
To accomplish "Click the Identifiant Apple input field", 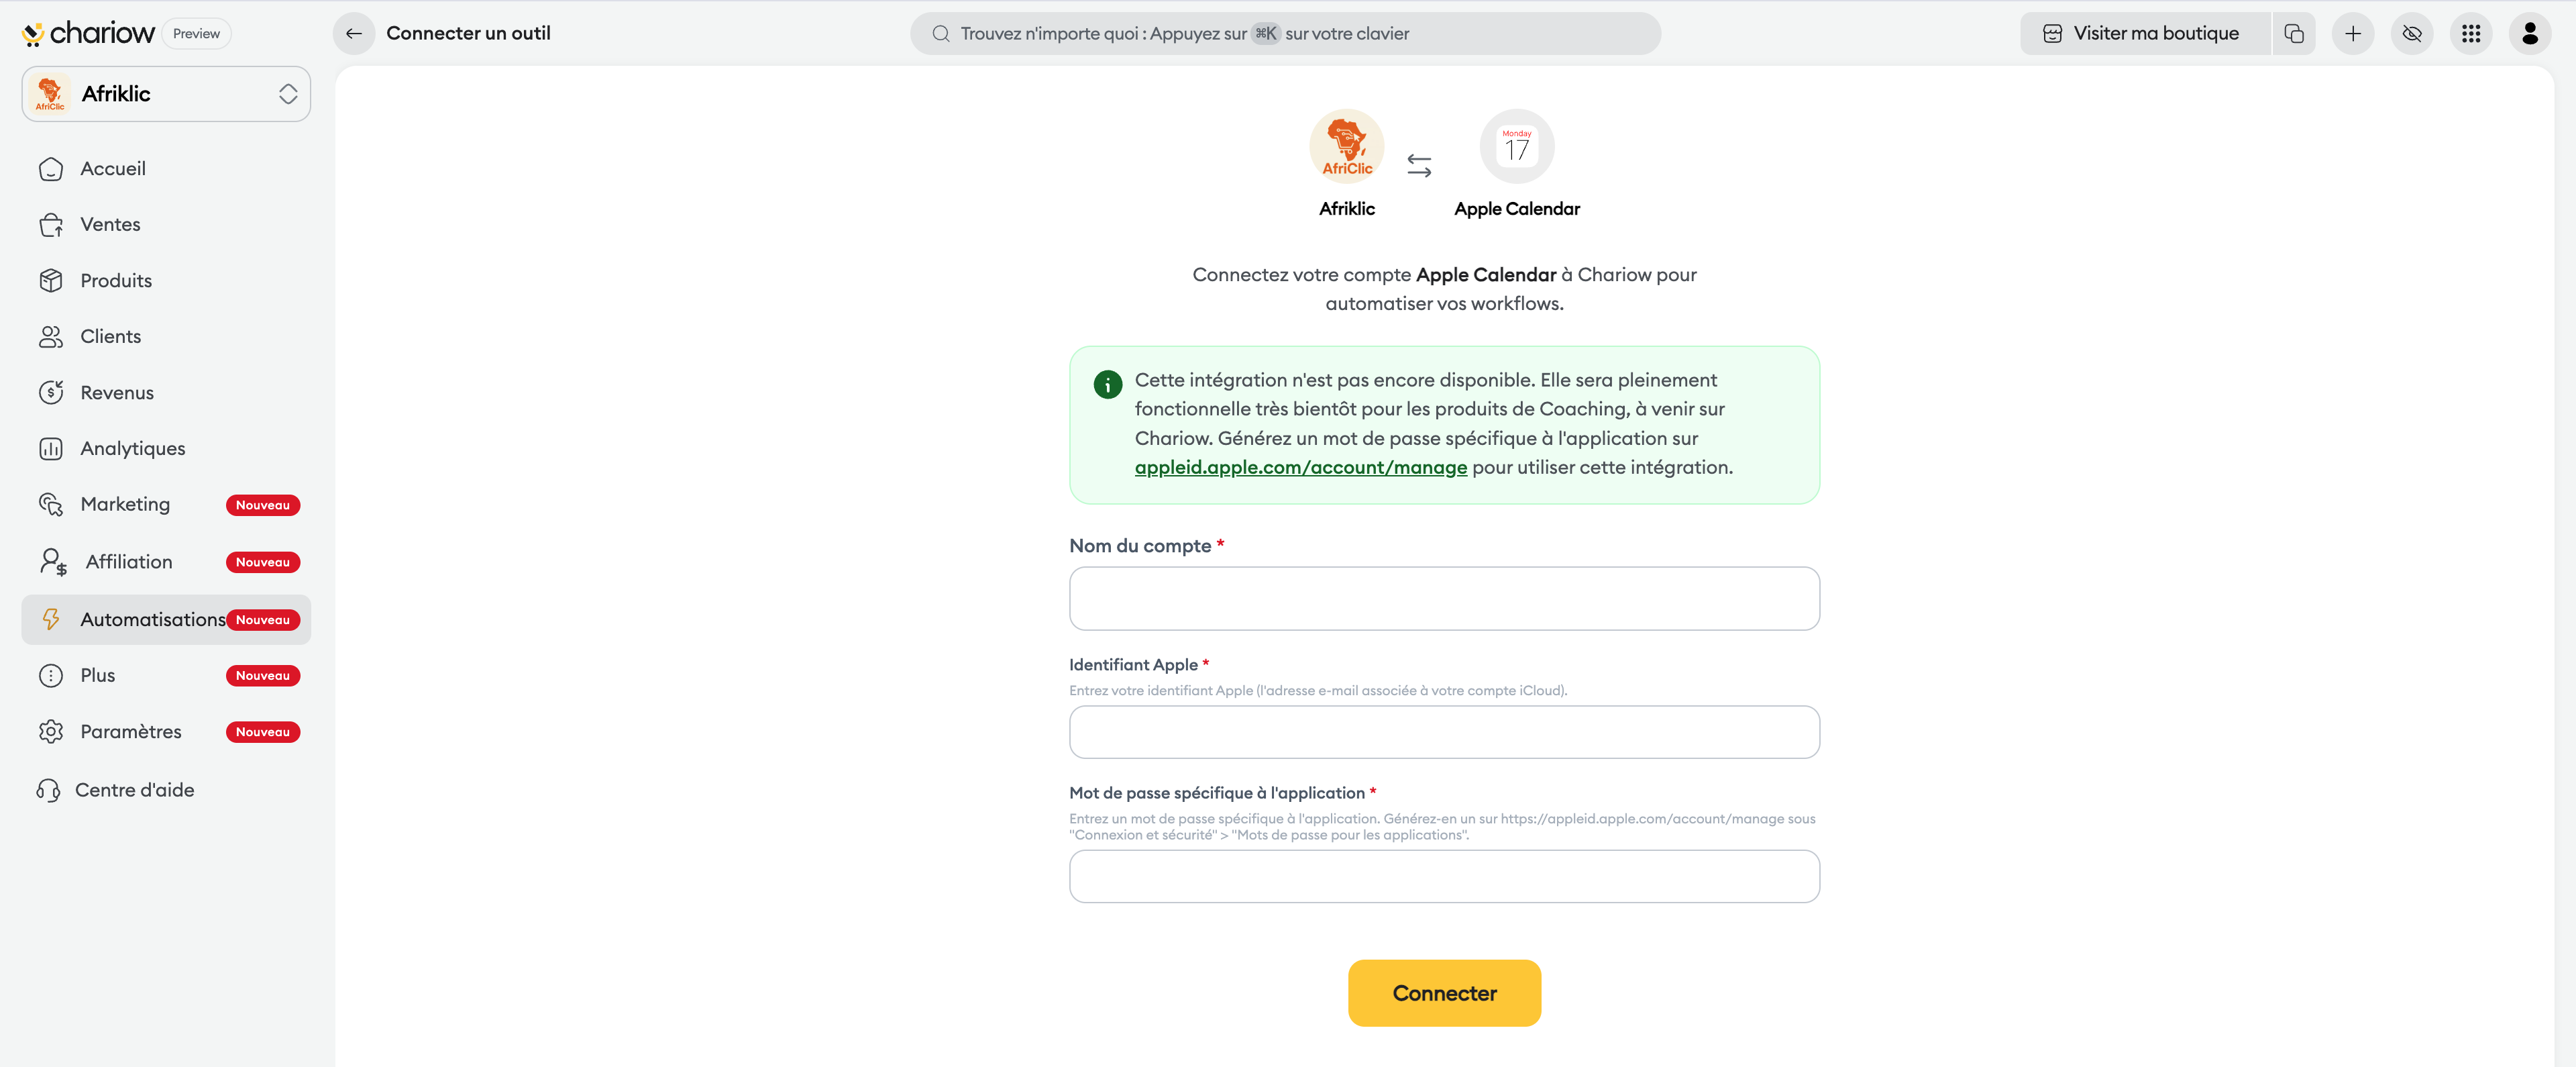I will click(x=1443, y=733).
